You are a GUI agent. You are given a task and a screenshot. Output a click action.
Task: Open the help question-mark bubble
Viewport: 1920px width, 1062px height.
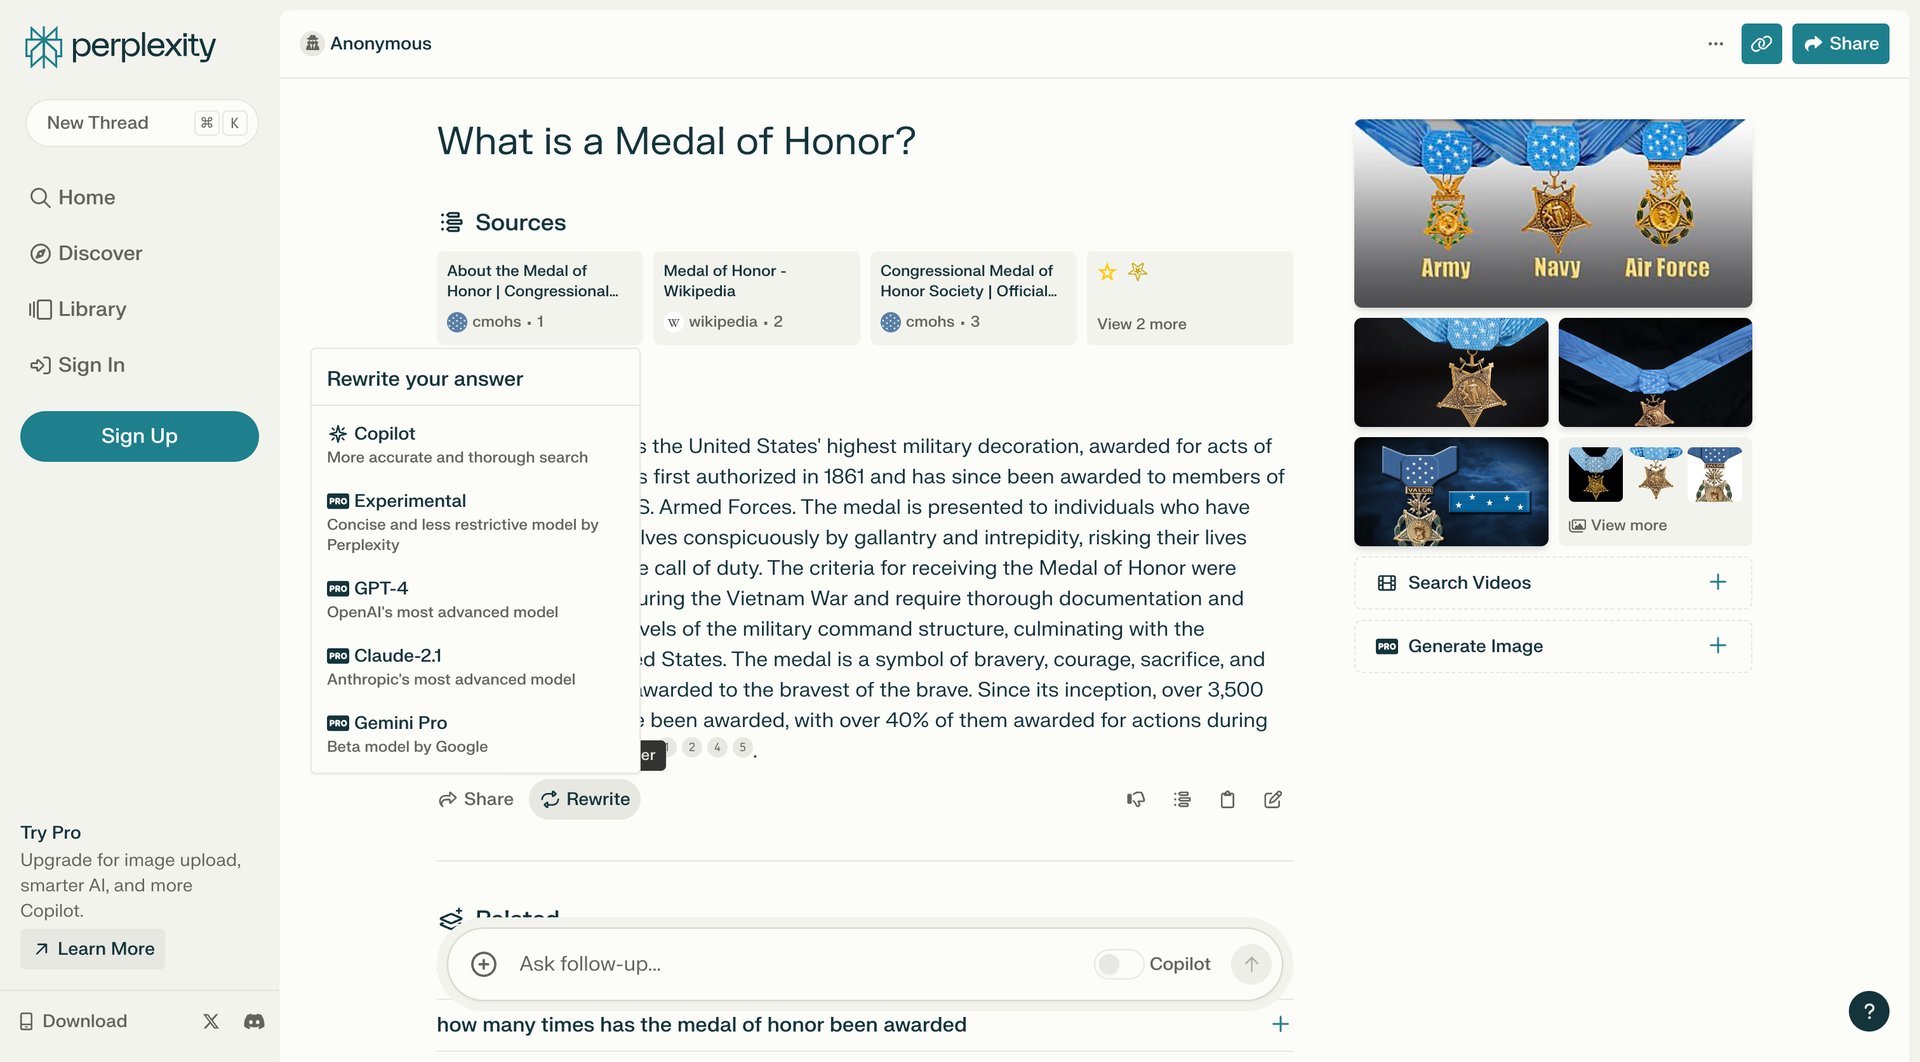coord(1869,1011)
